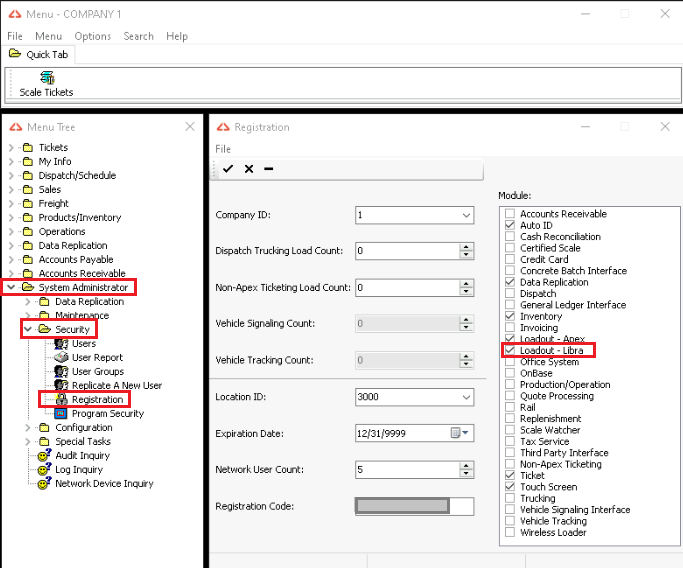Click the Dispatch/Schedule folder icon
Image resolution: width=683 pixels, height=568 pixels.
coord(27,176)
